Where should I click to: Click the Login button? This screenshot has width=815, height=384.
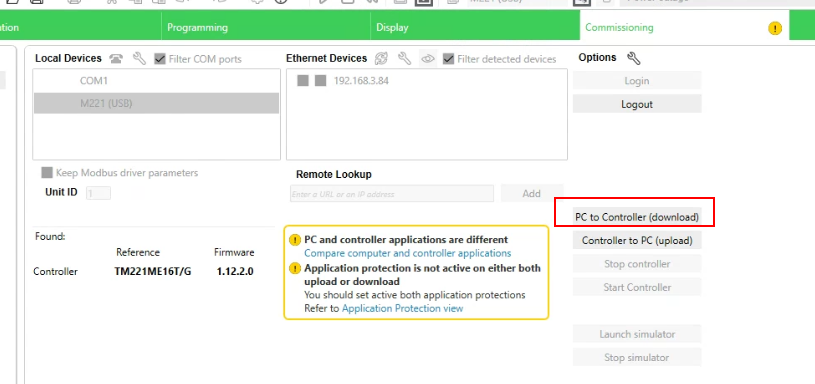[637, 81]
